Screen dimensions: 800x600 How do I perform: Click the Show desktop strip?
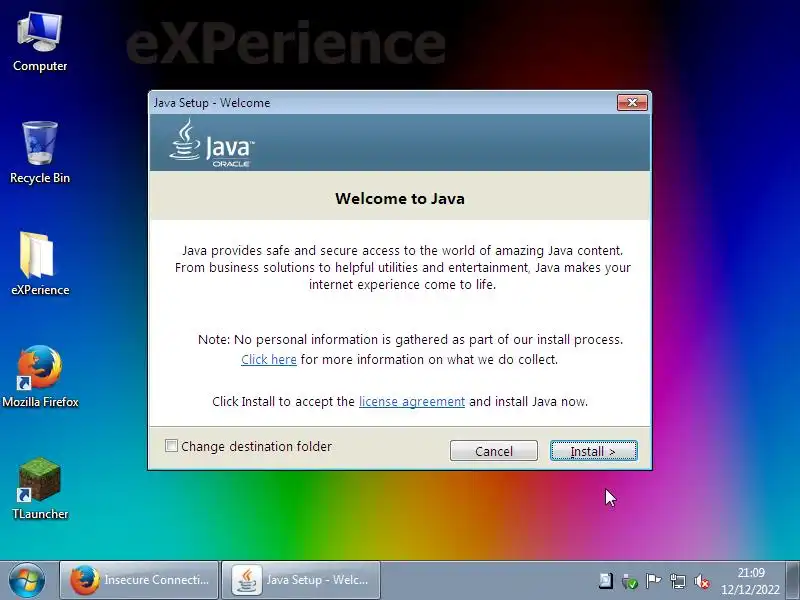pos(793,580)
